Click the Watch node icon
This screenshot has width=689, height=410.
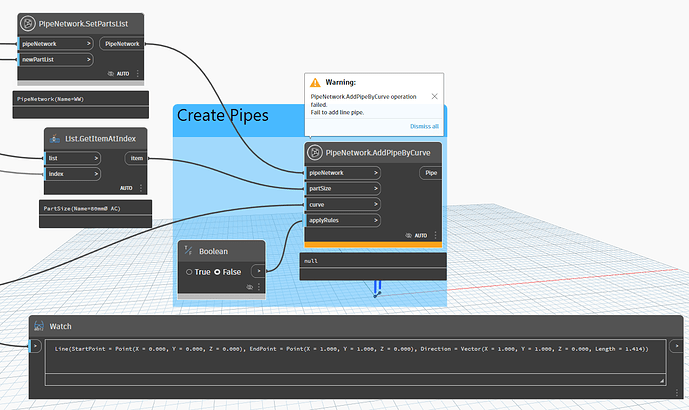click(39, 326)
